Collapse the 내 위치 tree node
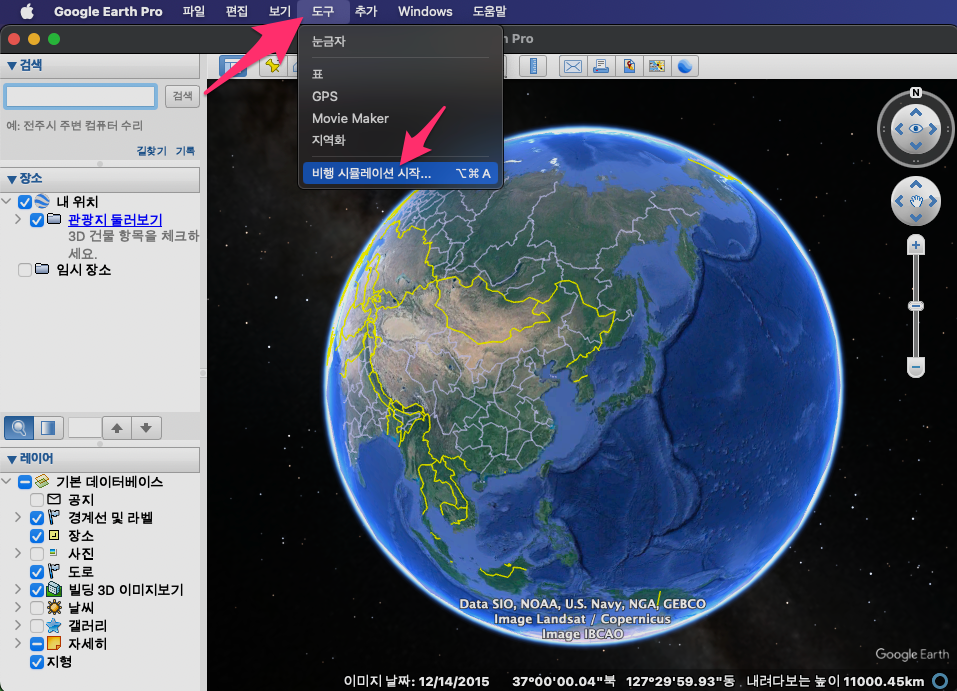 coord(7,201)
